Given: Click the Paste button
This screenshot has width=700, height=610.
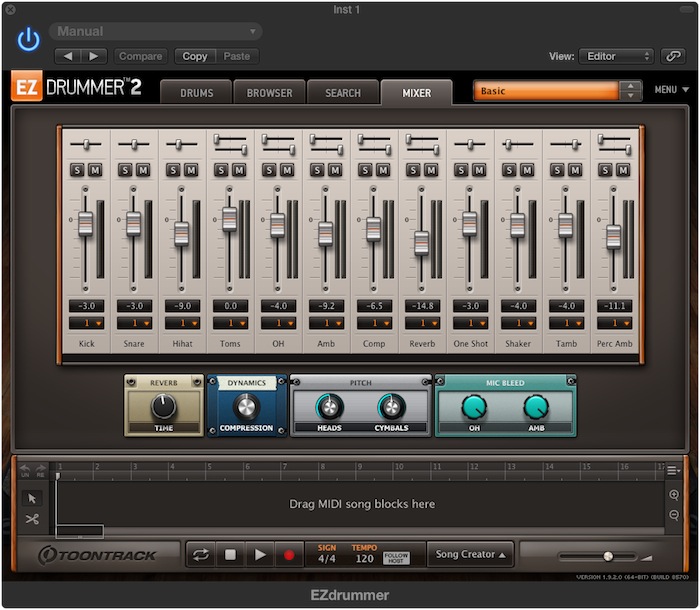Looking at the screenshot, I should 237,56.
